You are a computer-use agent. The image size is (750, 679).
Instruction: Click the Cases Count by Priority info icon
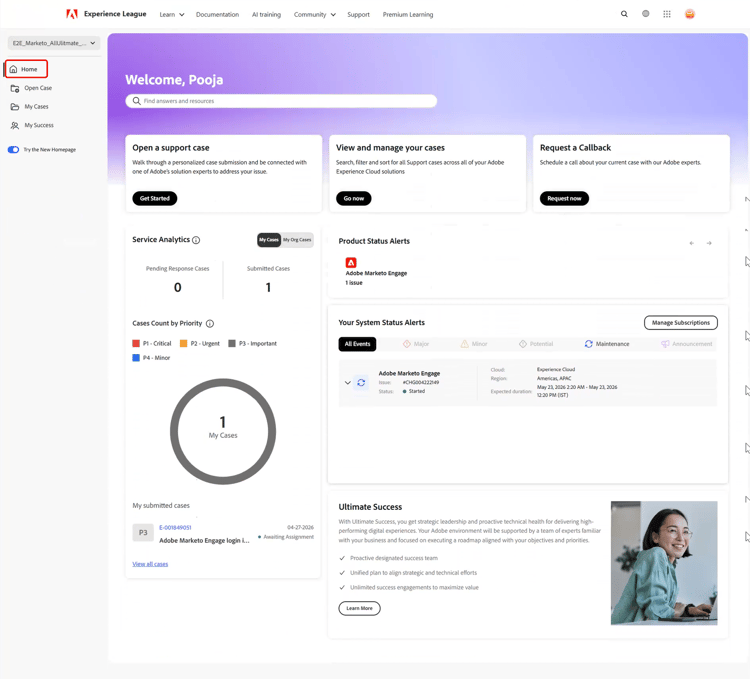pos(210,324)
